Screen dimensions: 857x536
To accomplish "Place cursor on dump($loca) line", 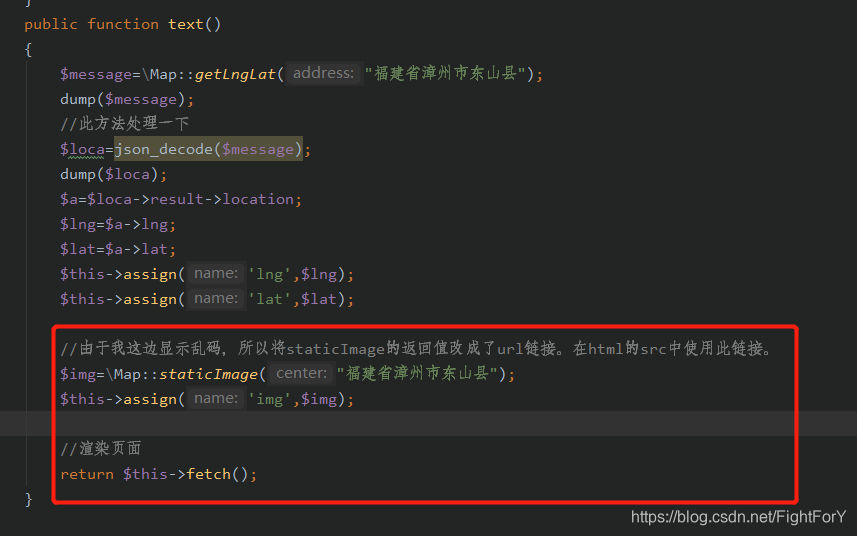I will click(113, 174).
